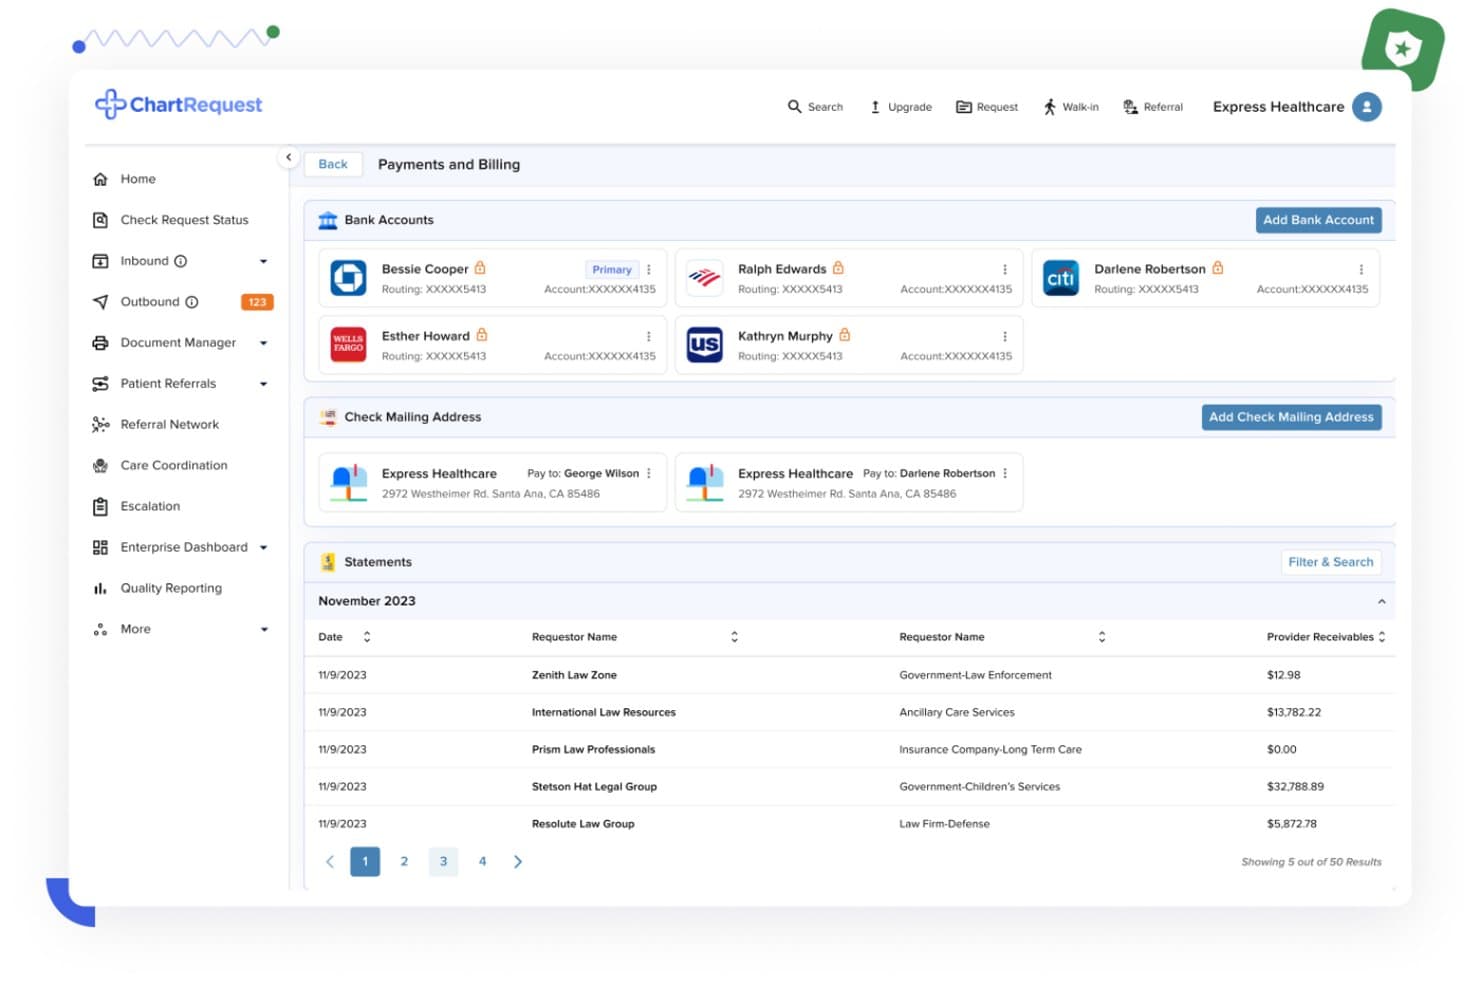1480x987 pixels.
Task: Click the Escalation clipboard icon
Action: [x=100, y=507]
